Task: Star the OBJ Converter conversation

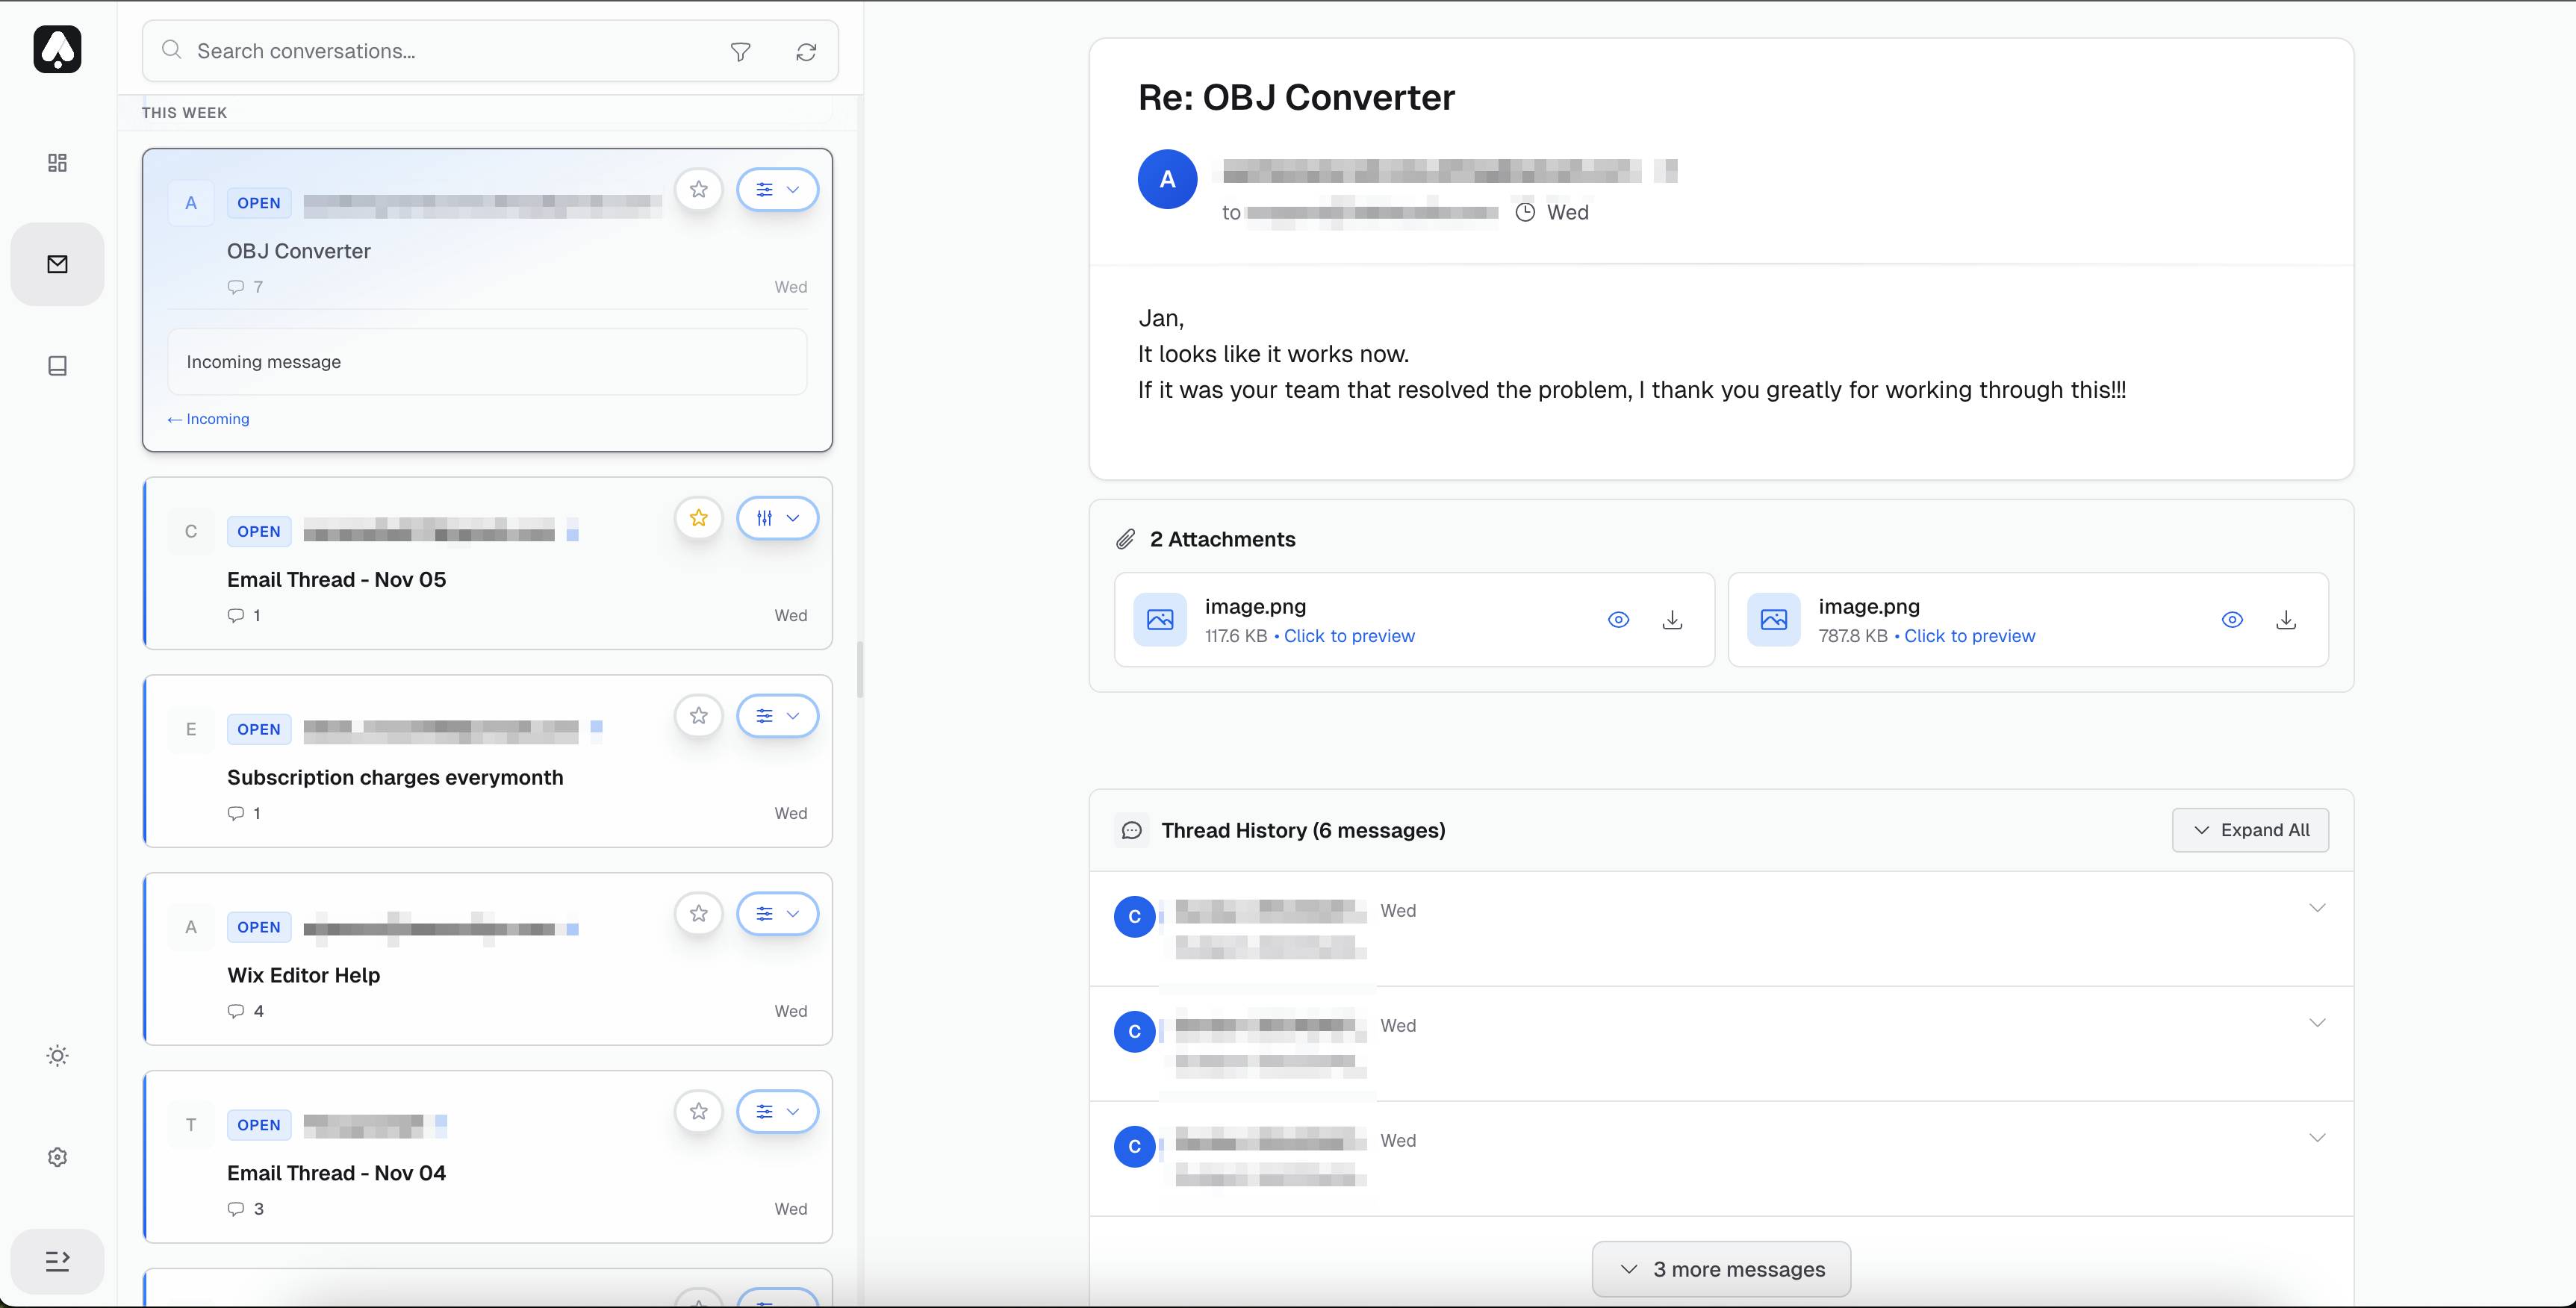Action: [699, 190]
